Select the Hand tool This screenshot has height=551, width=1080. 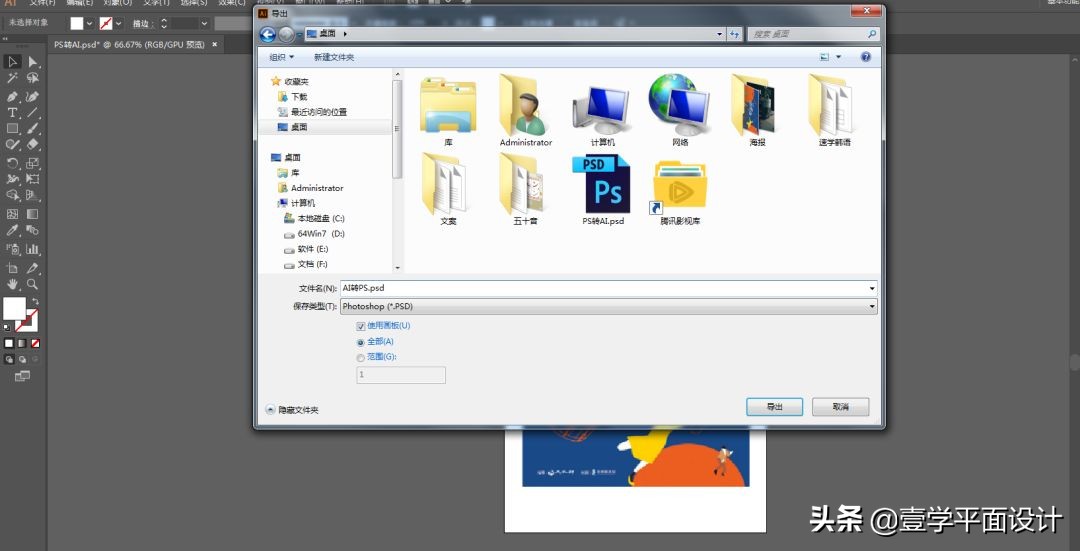[x=12, y=284]
